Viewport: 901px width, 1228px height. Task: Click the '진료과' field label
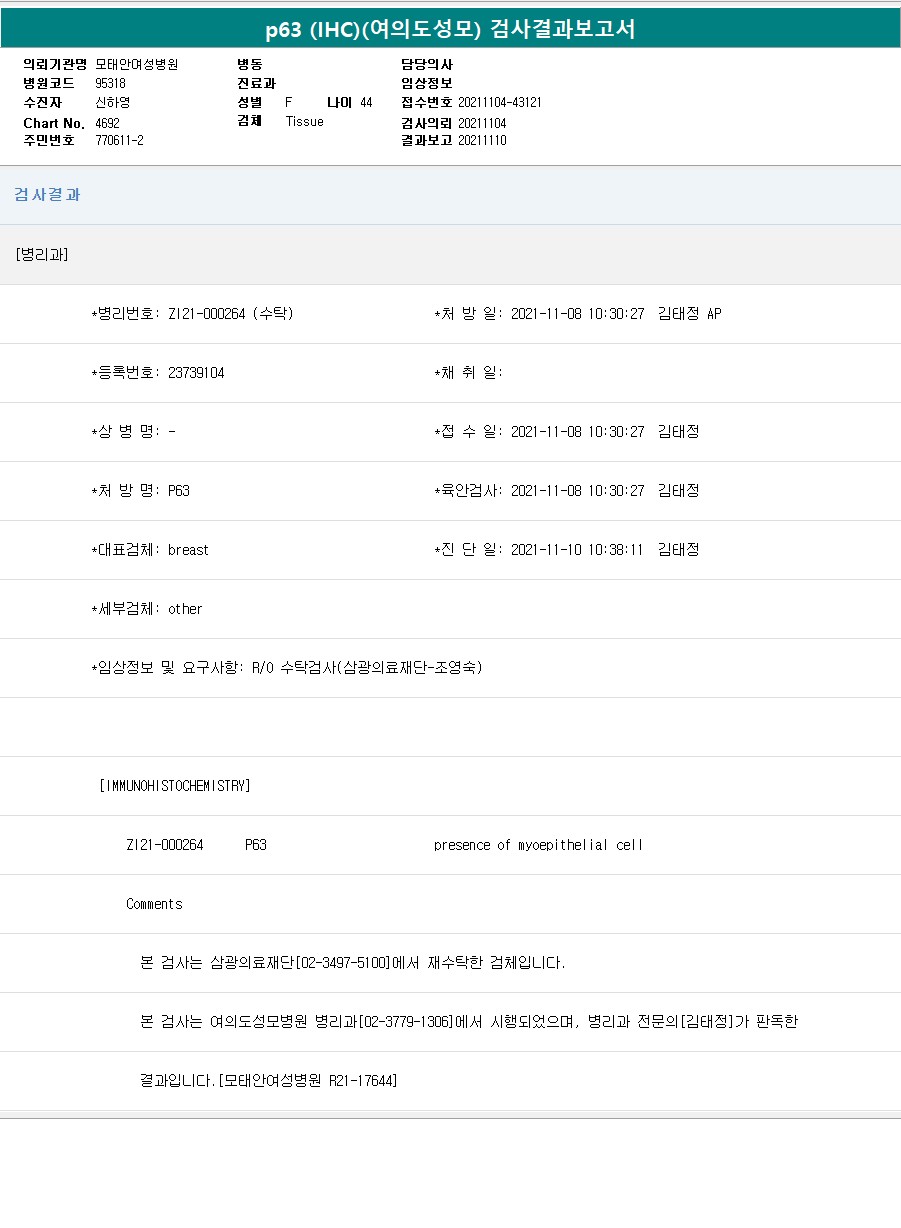tap(256, 83)
